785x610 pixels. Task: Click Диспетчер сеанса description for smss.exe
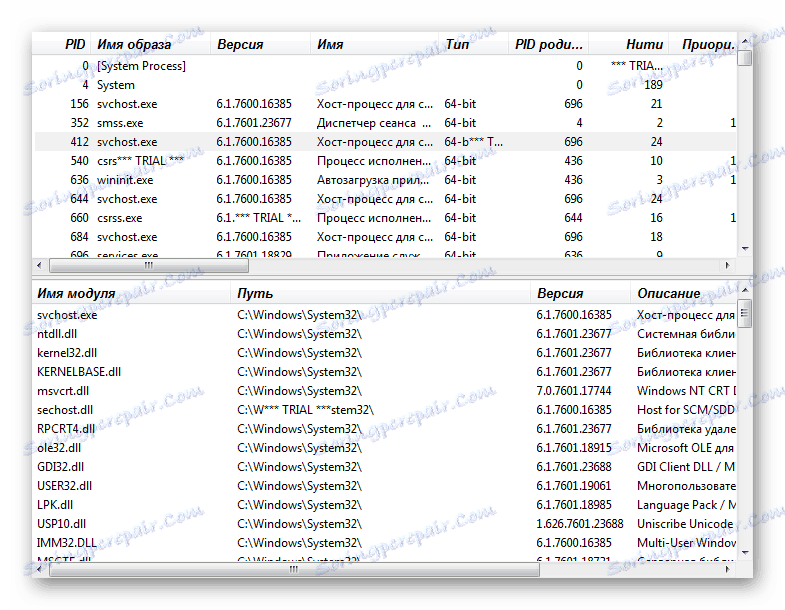tap(373, 123)
